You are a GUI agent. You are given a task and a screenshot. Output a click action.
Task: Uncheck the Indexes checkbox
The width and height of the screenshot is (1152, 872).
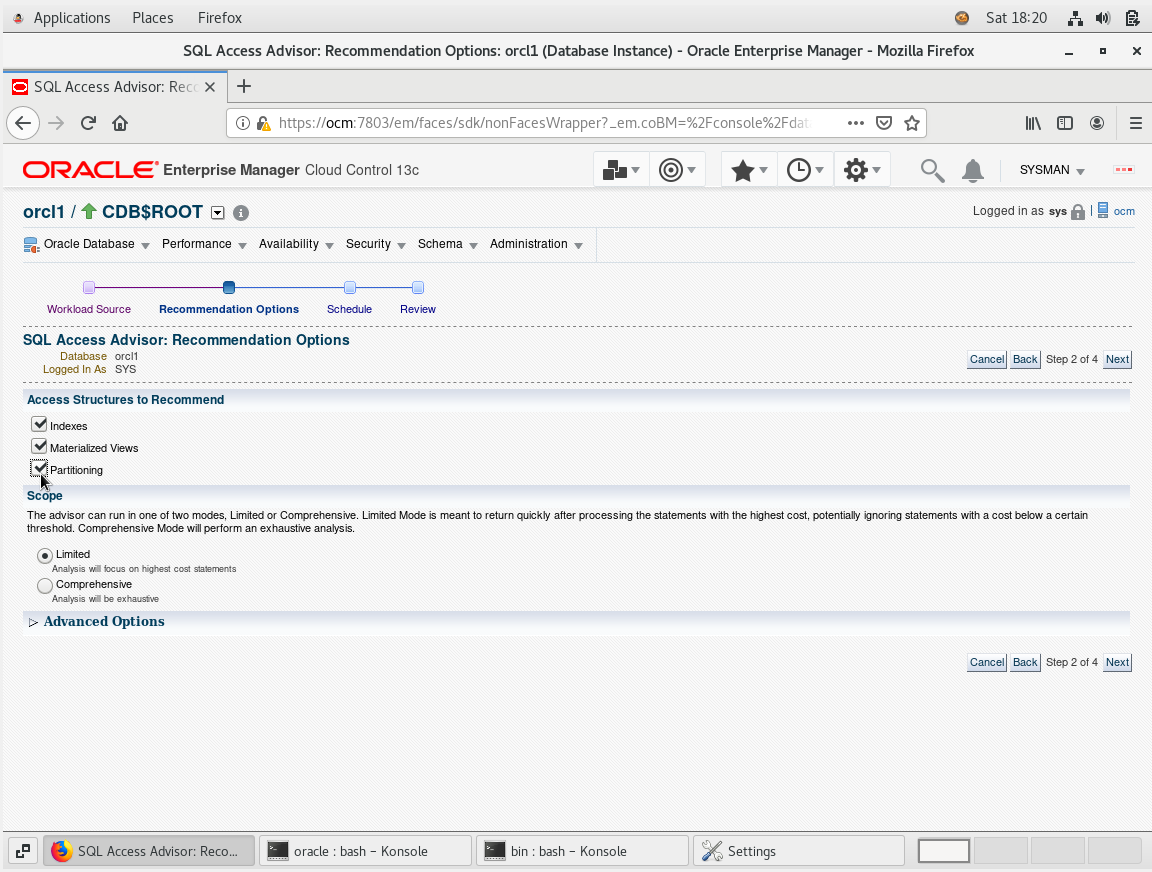[39, 425]
